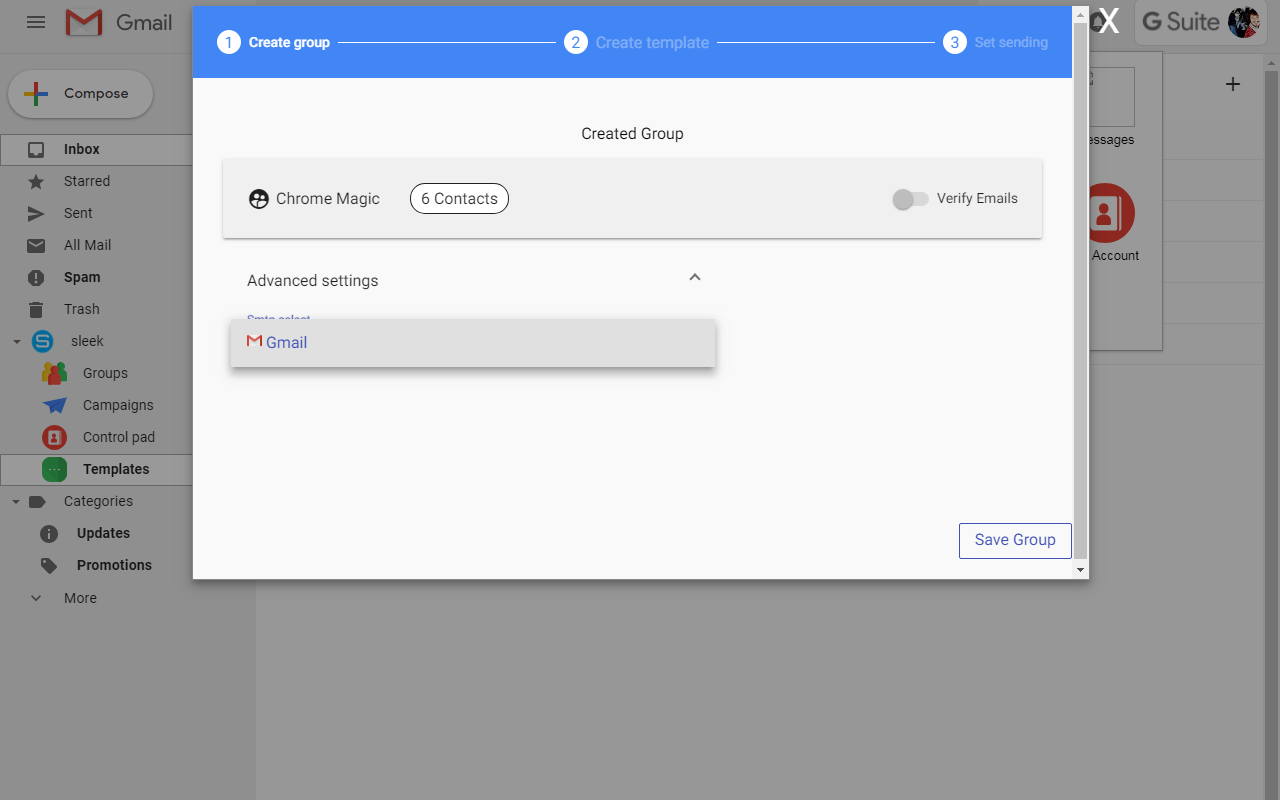Screen dimensions: 1280x800
Task: Select Gmail in the SMTP dropdown
Action: (473, 342)
